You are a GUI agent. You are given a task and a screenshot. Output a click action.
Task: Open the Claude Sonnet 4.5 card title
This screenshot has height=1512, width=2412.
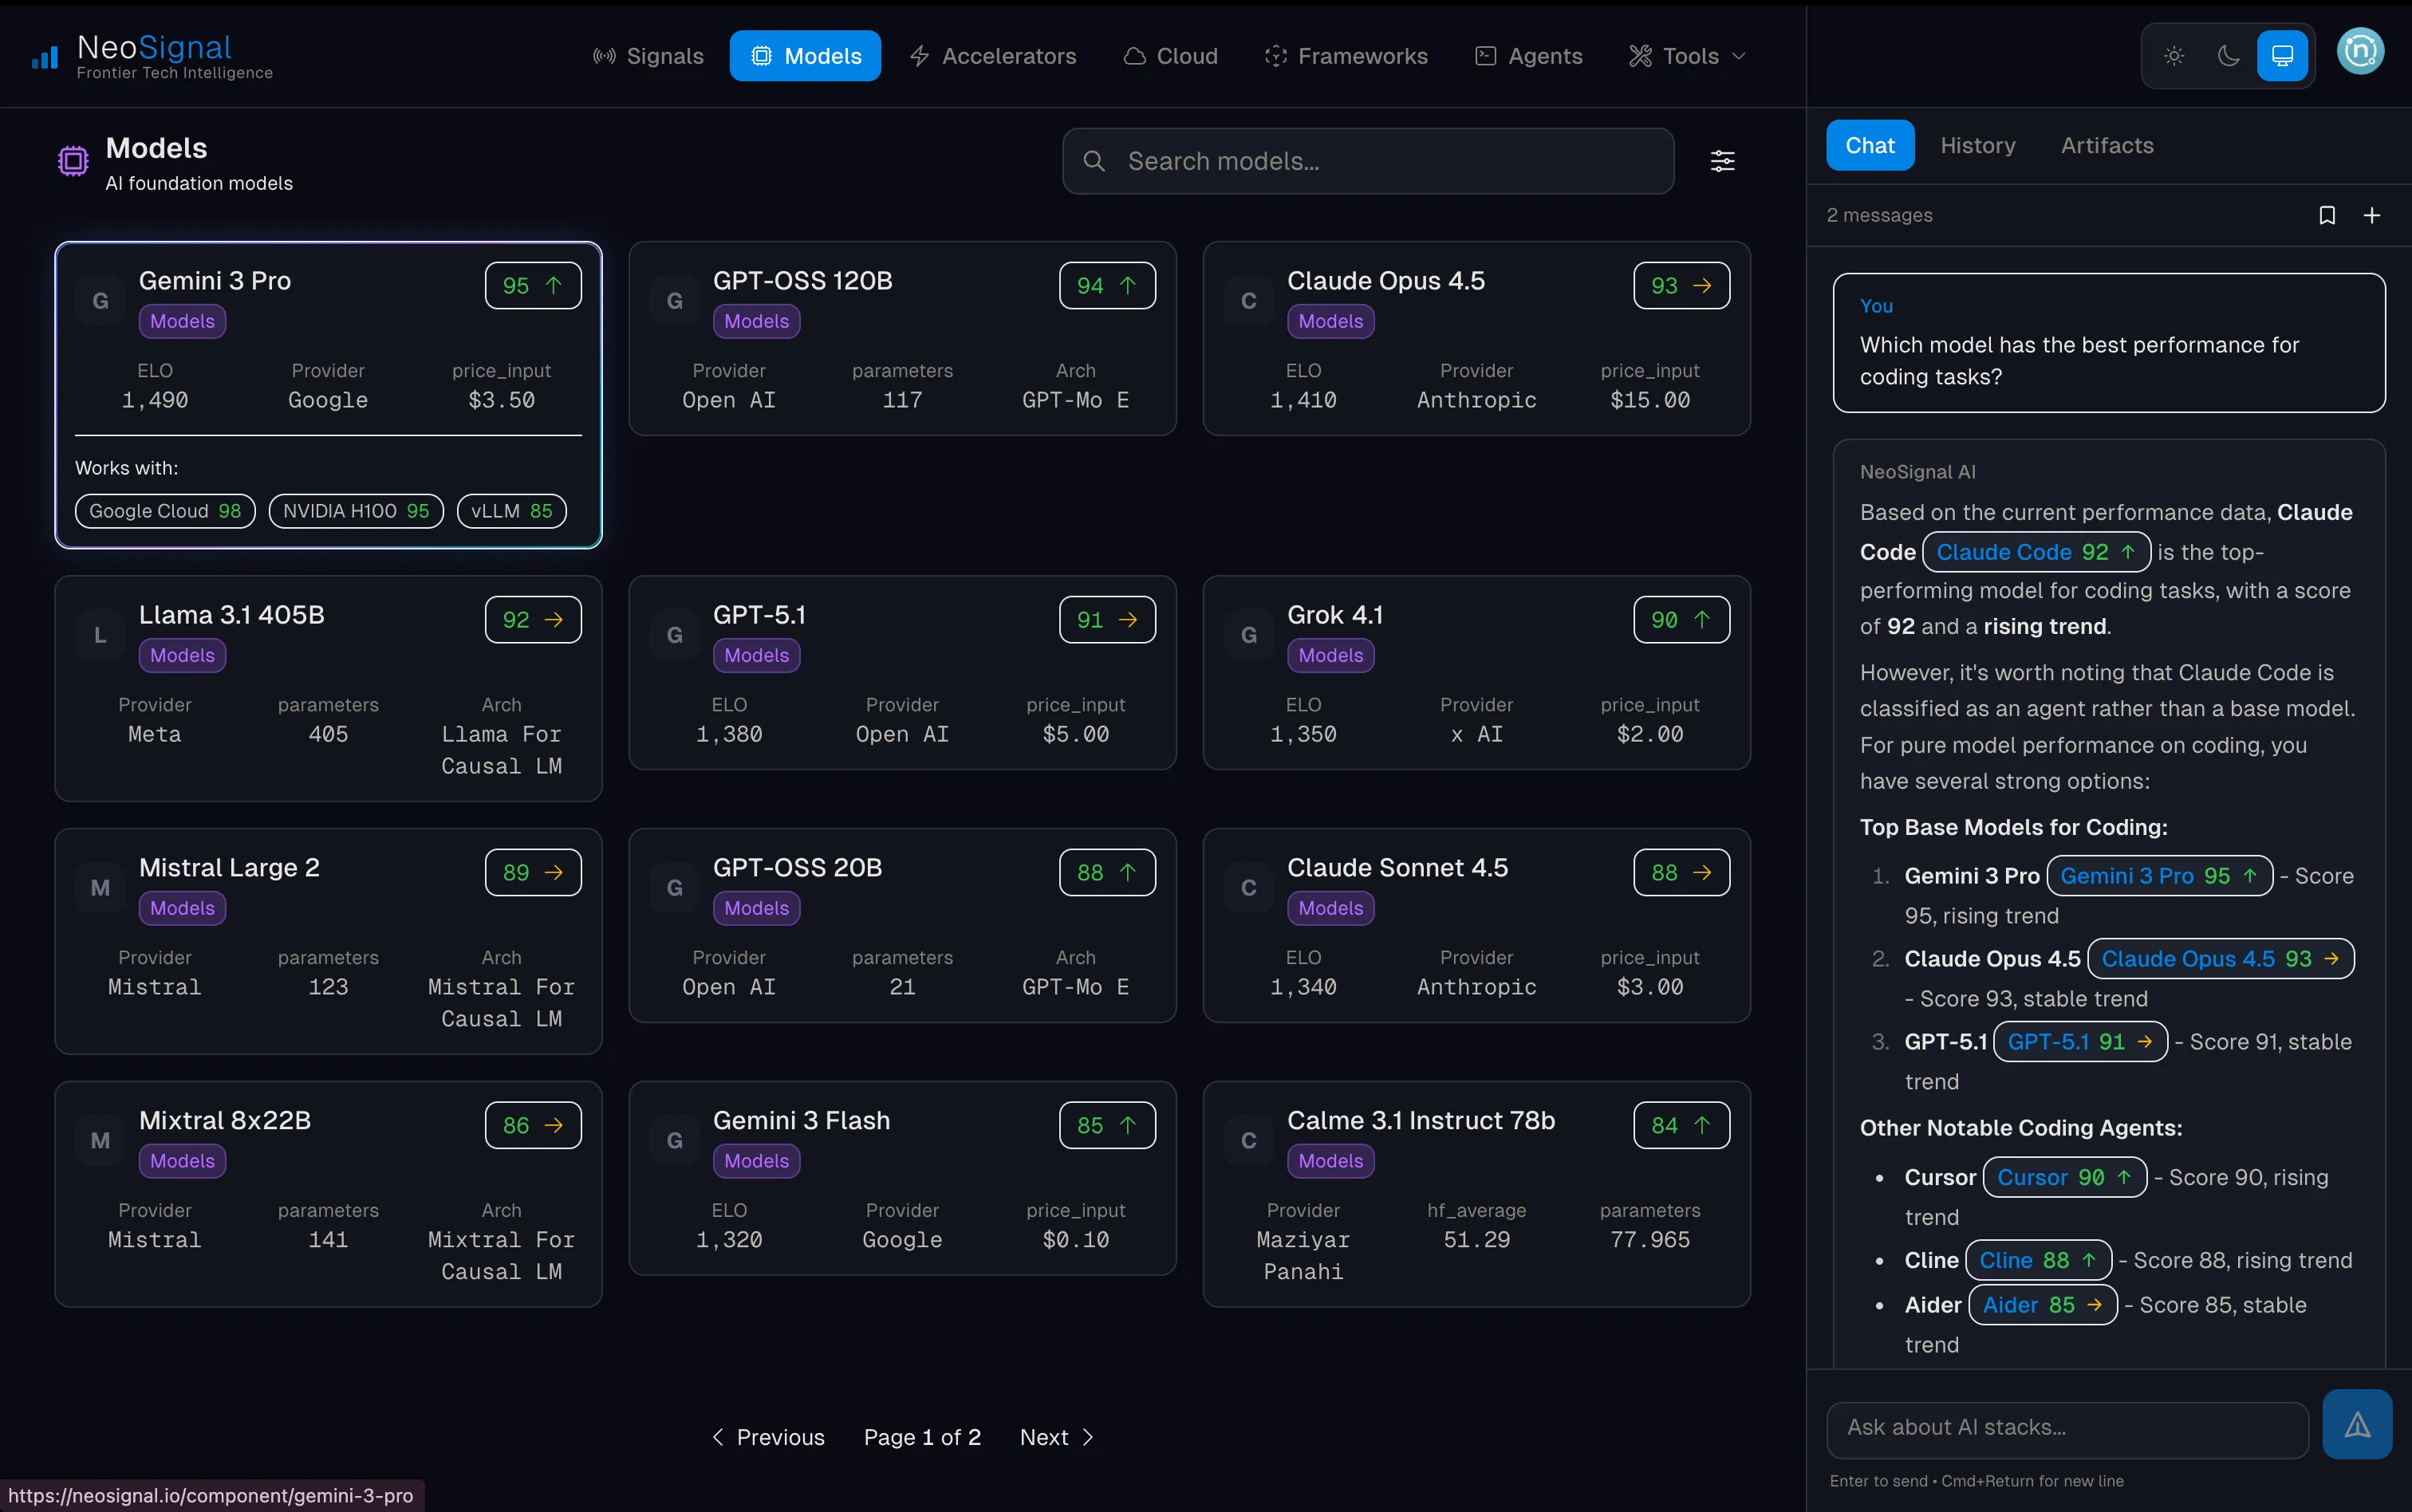coord(1397,868)
